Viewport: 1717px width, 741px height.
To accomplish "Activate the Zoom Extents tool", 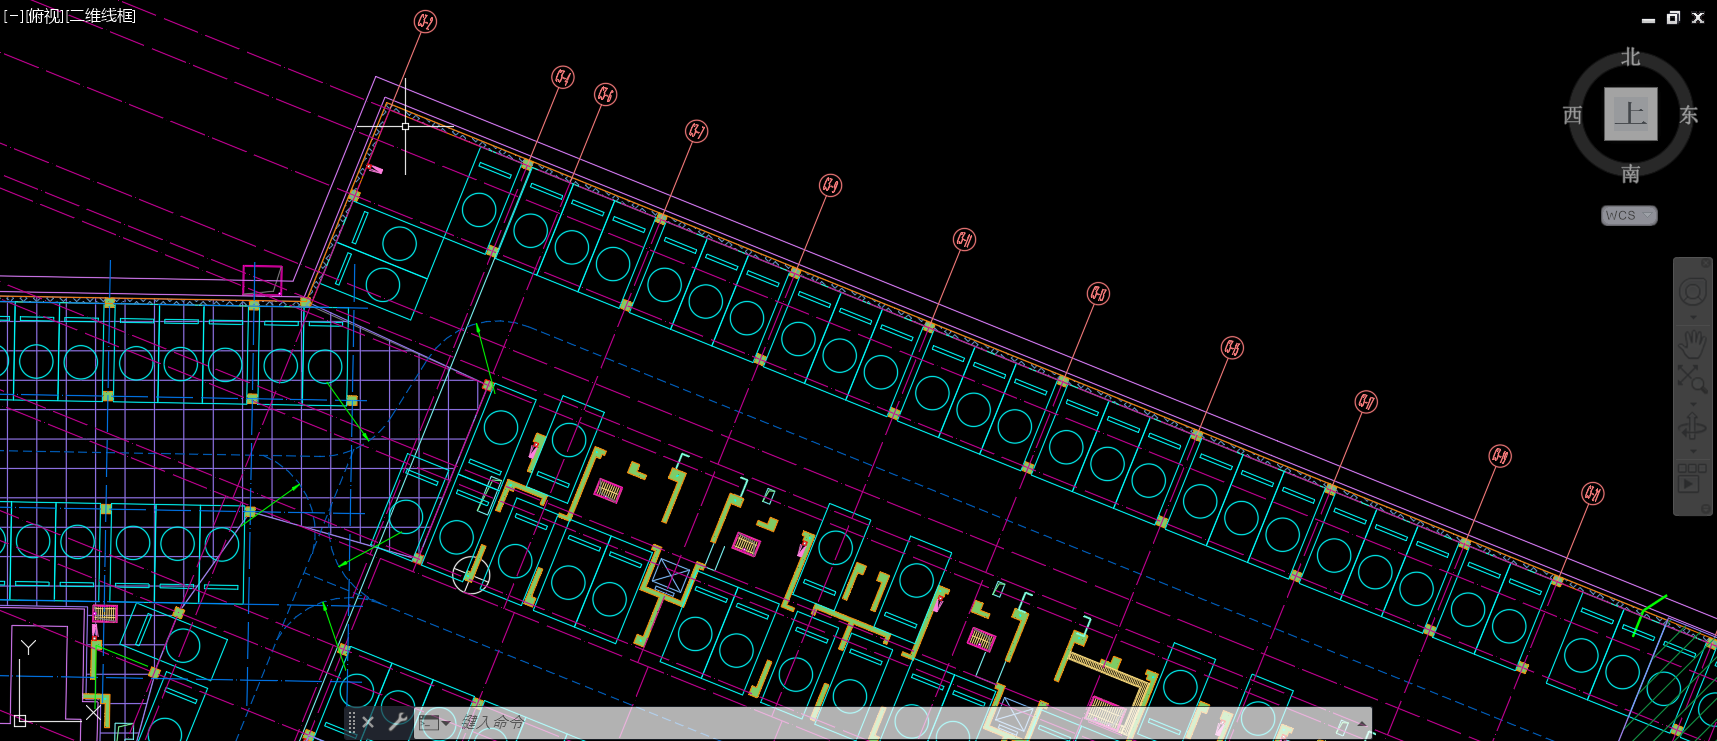I will coord(1692,380).
